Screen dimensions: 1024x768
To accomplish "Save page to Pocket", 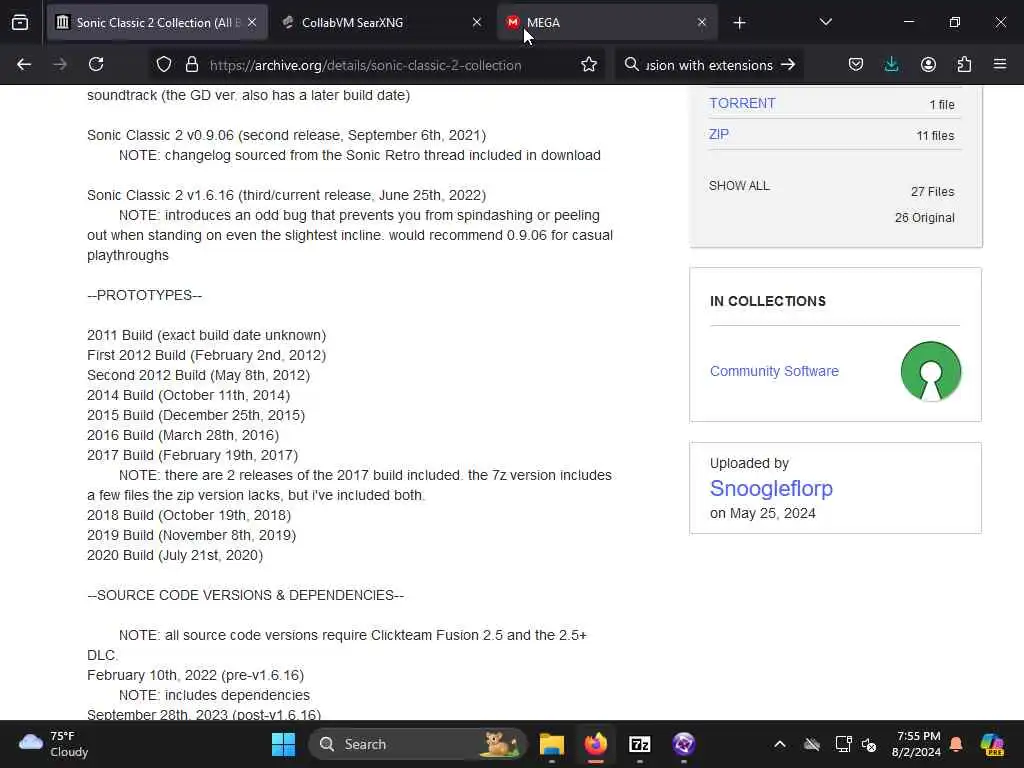I will 856,65.
